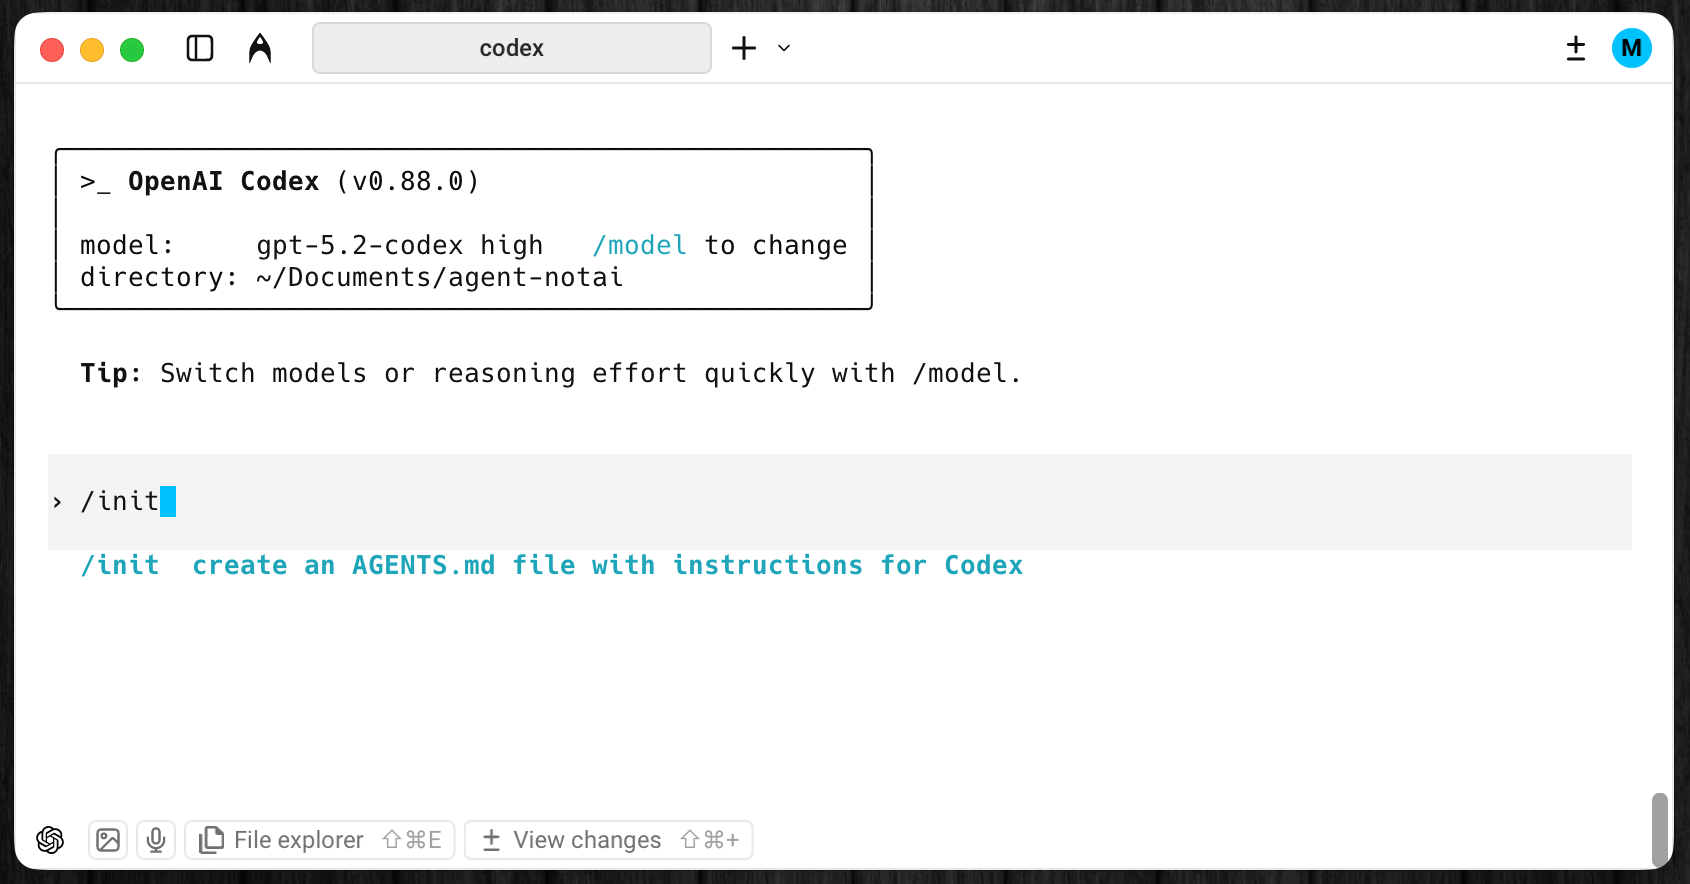Click the ~/Documents/agent-notai directory path

[439, 277]
